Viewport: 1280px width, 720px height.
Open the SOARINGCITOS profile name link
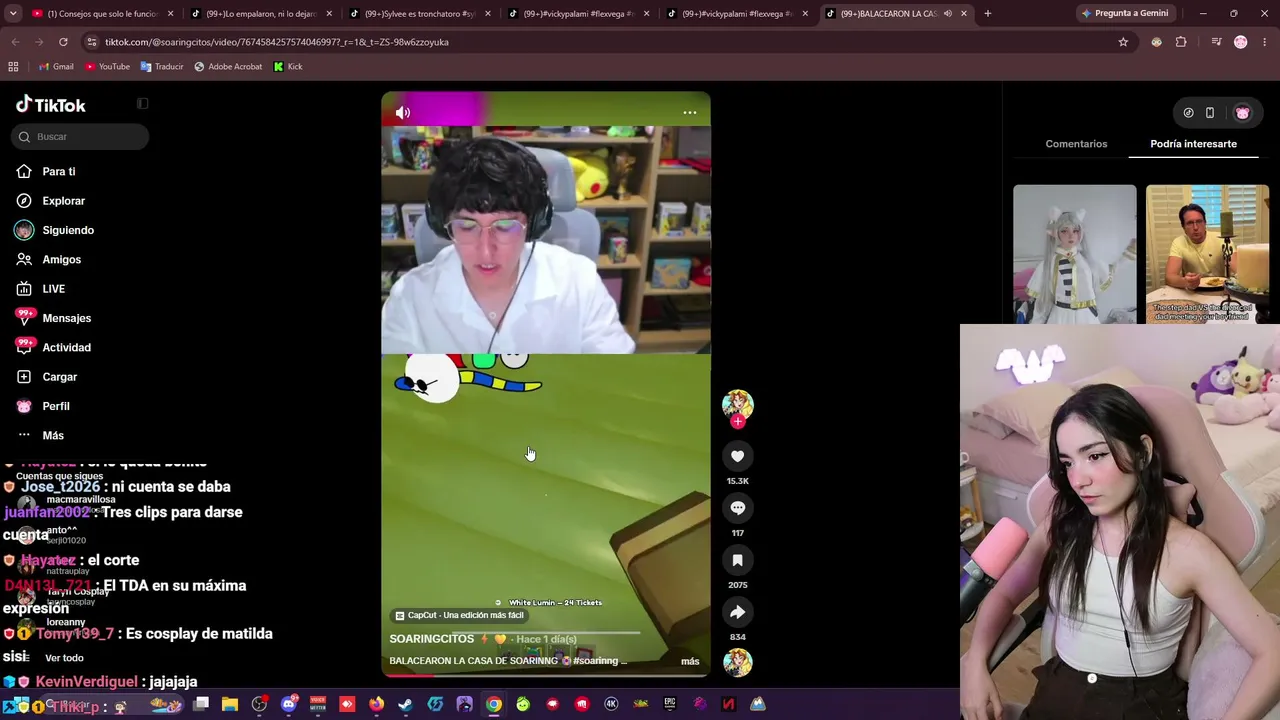coord(432,639)
